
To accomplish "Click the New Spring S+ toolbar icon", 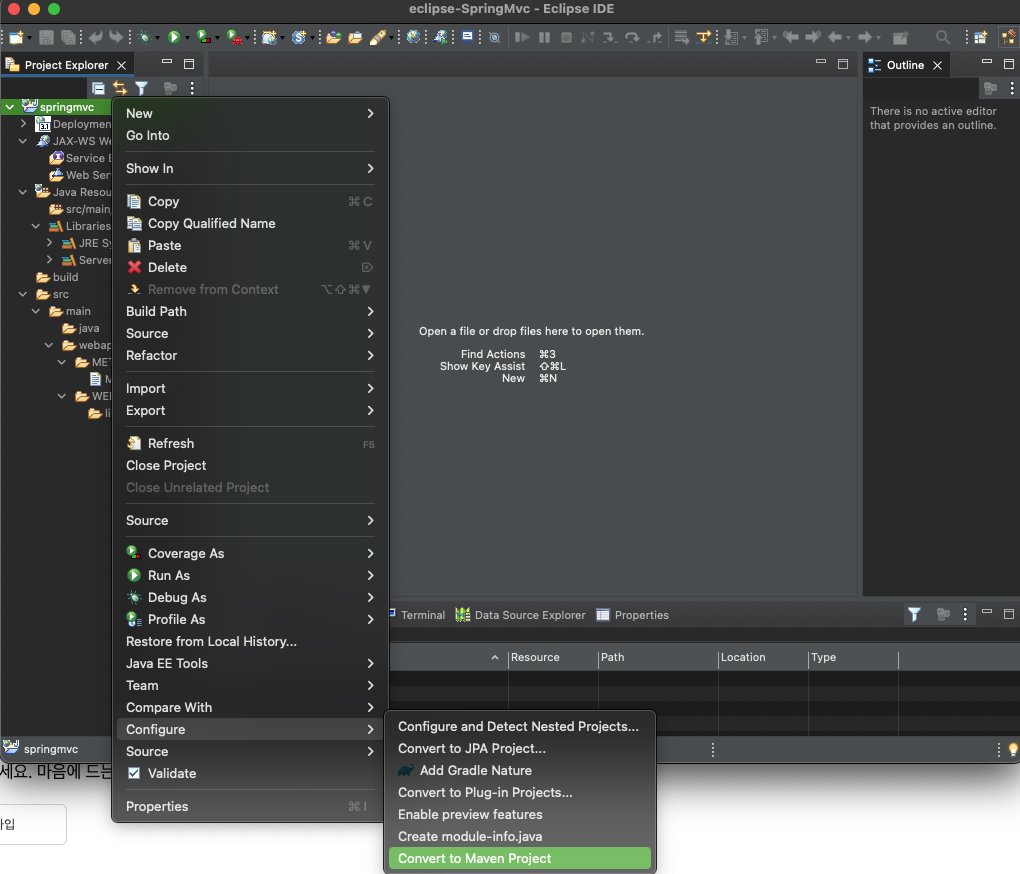I will [x=299, y=38].
